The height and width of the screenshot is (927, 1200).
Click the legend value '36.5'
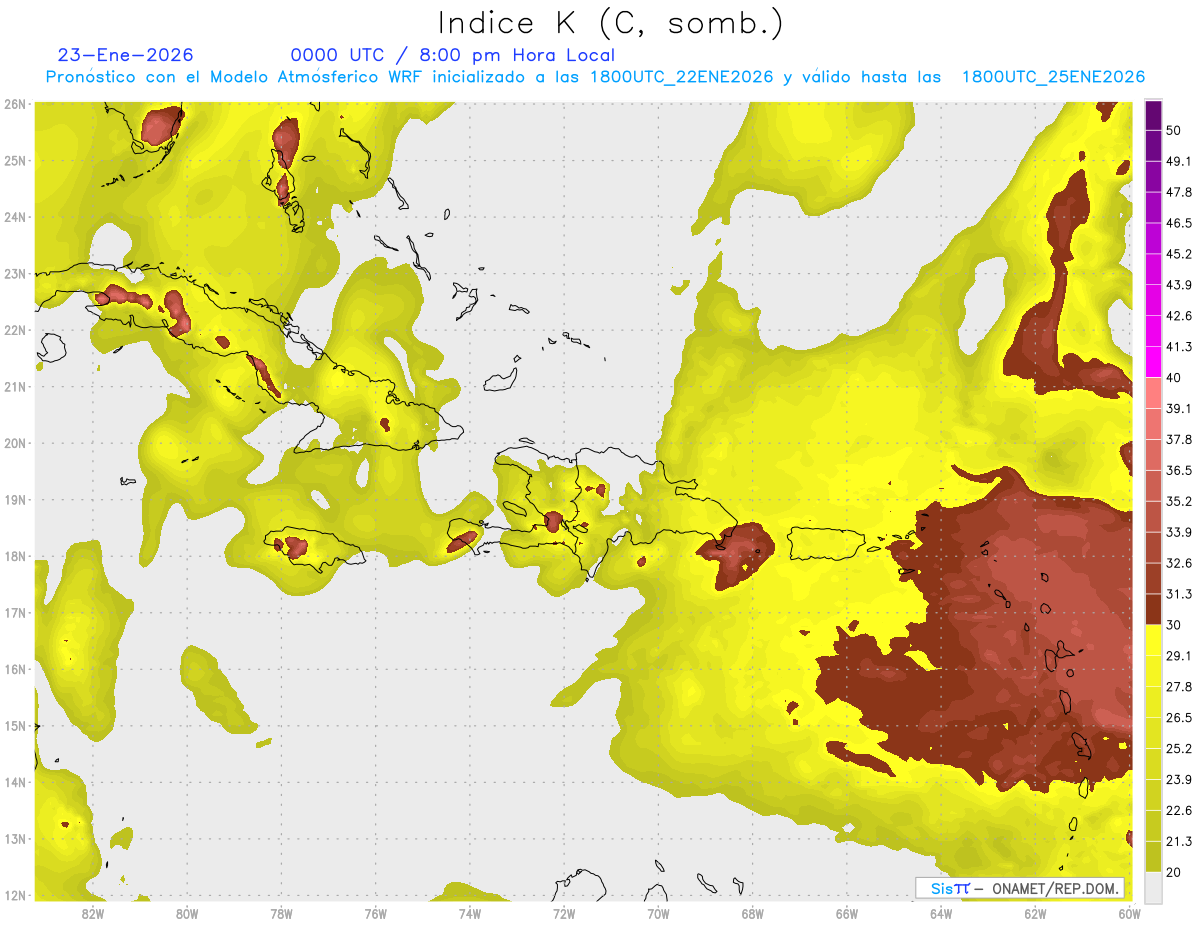point(1178,470)
